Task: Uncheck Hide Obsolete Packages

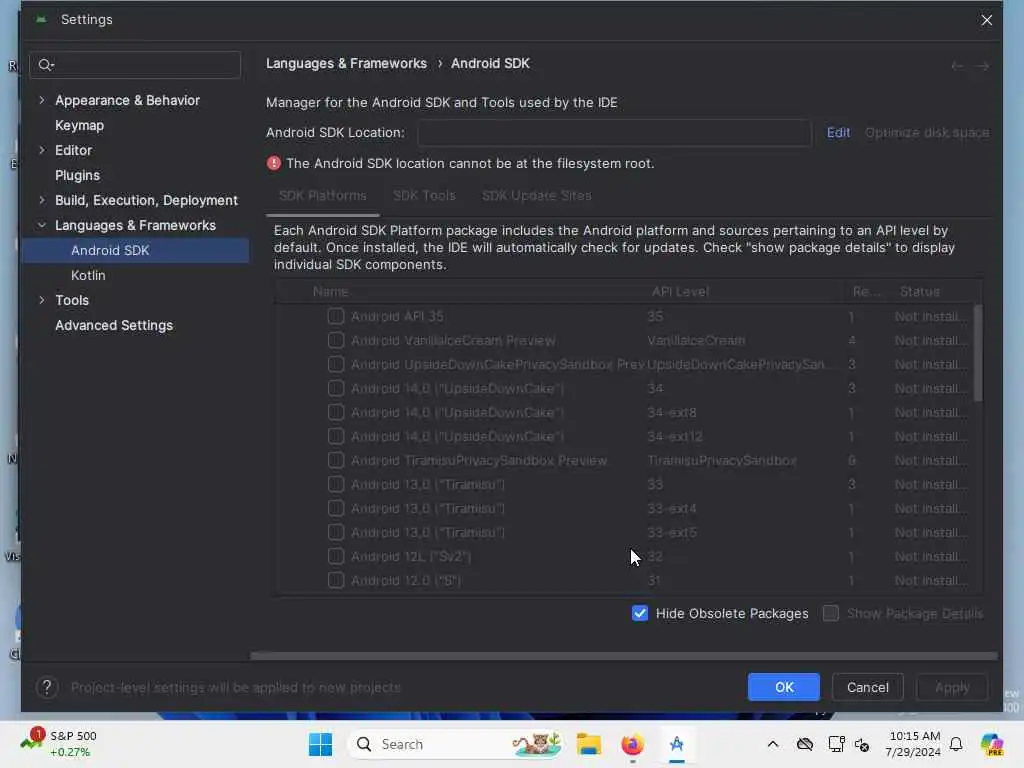Action: [640, 613]
